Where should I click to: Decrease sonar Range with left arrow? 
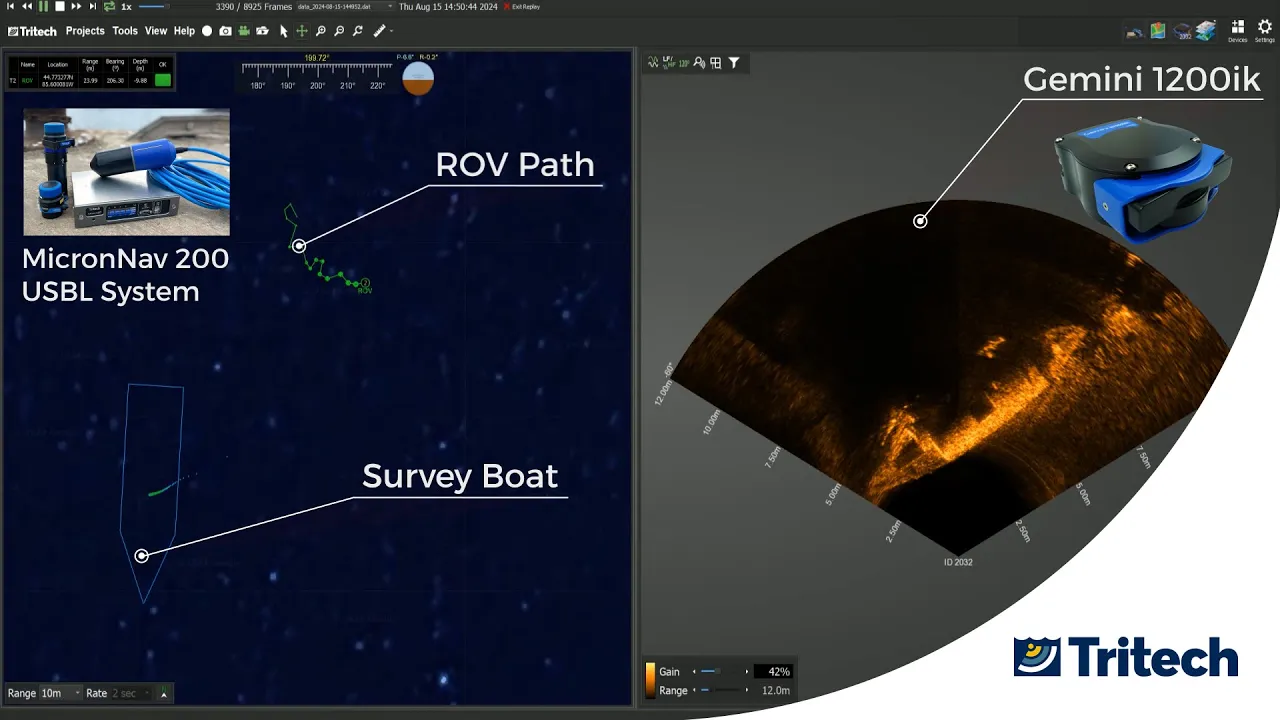[x=694, y=690]
